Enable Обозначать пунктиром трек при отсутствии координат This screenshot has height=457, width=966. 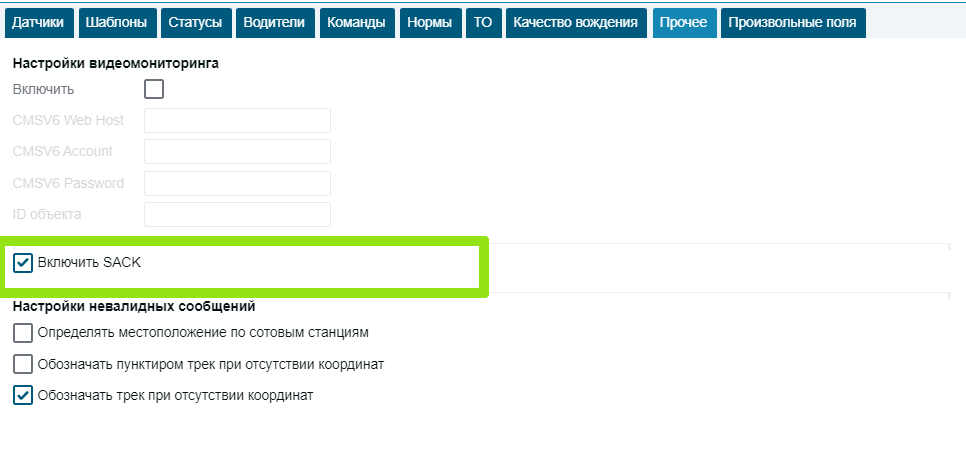(23, 364)
